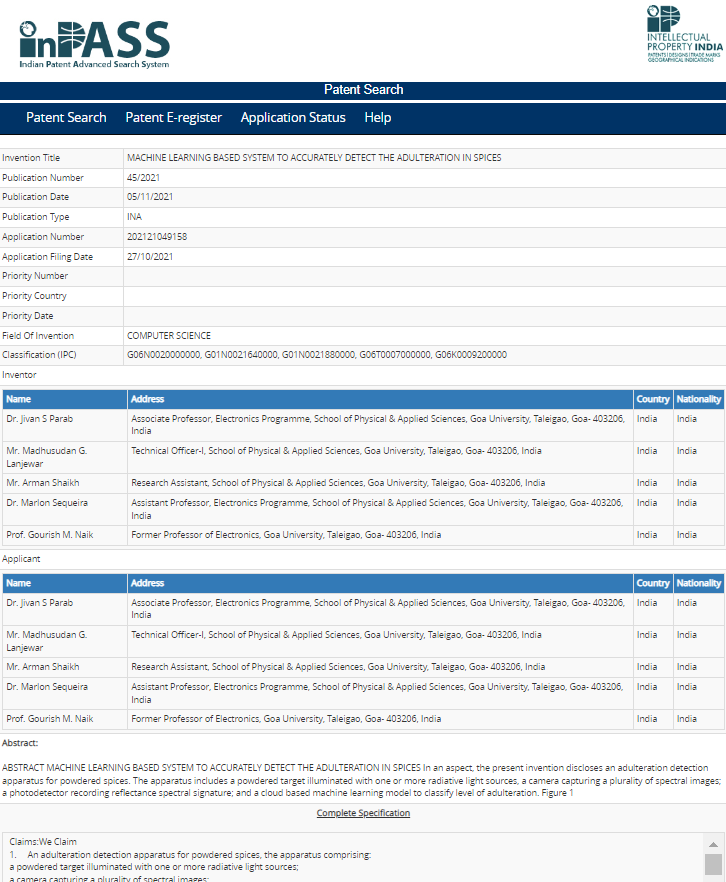Click the Research Assistant address in Inventor table
Viewport: 726px width, 882px height.
point(338,483)
